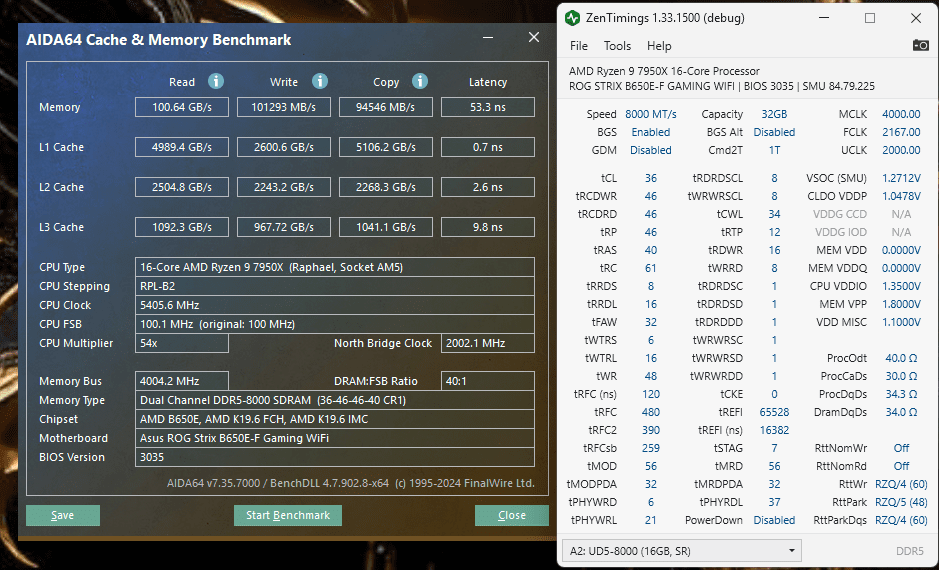Select L2 Cache Write value 2243.2 GB/s
This screenshot has height=570, width=939.
(284, 187)
